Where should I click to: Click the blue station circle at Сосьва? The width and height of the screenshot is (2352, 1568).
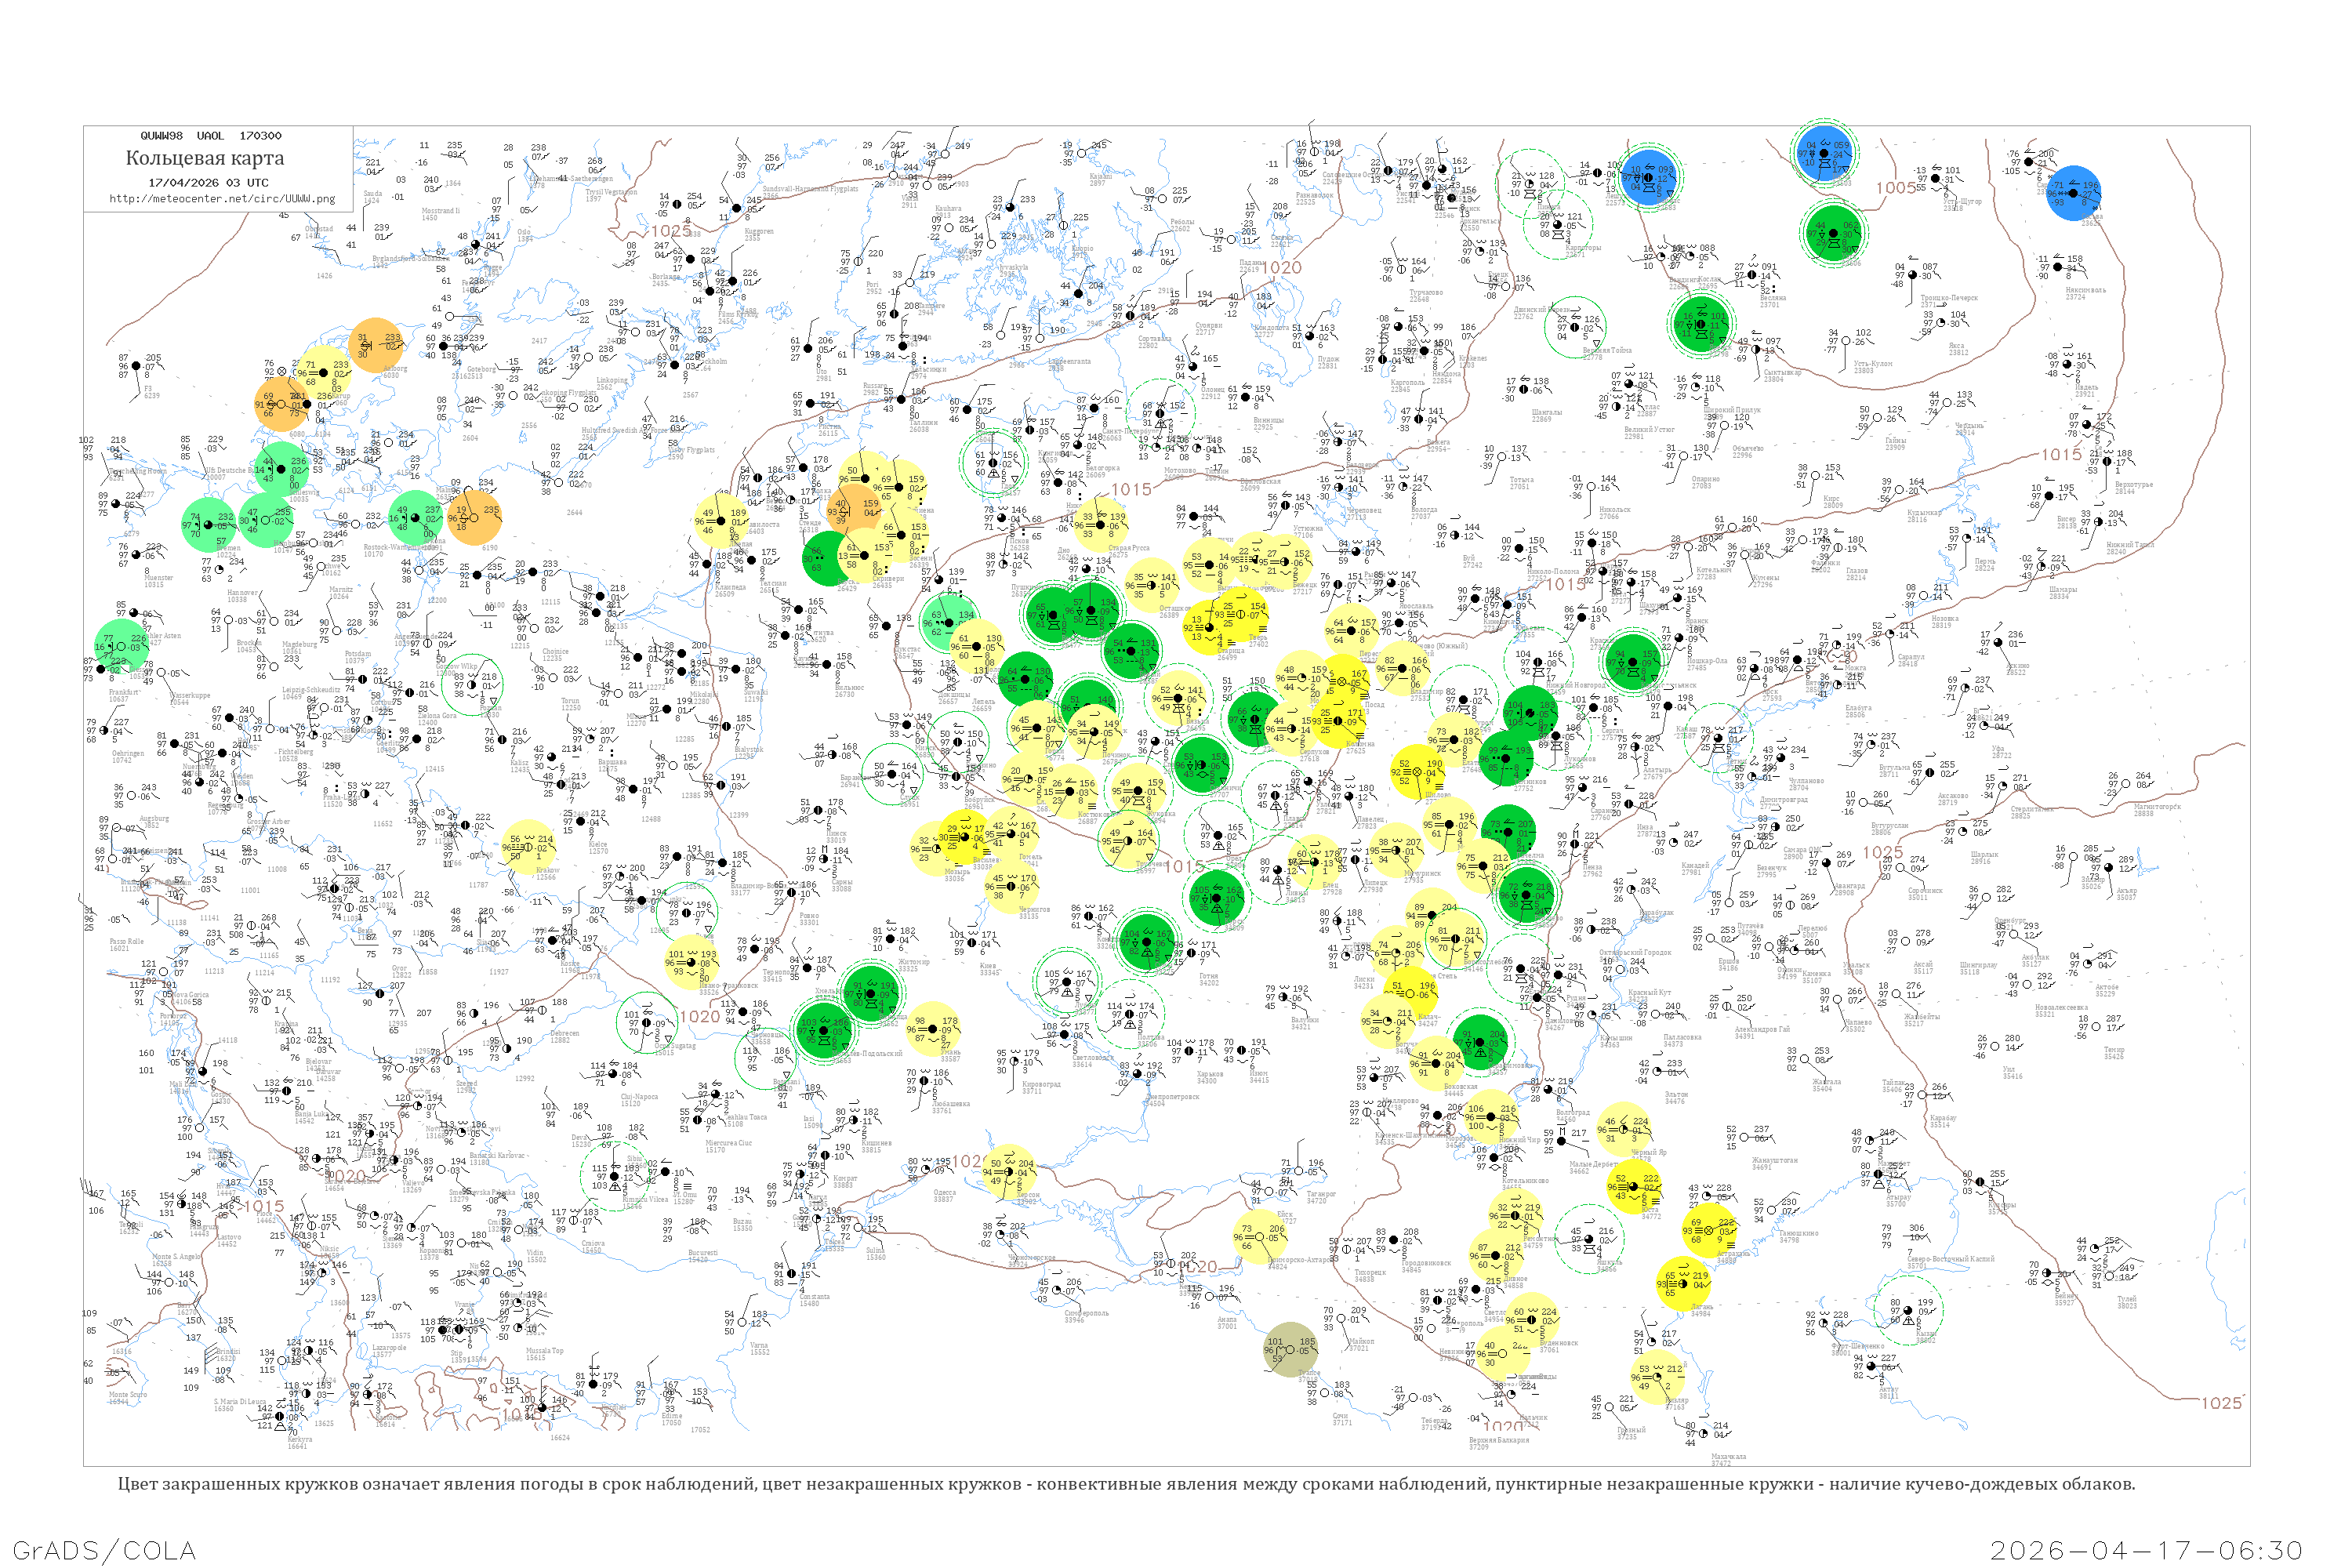click(2073, 192)
